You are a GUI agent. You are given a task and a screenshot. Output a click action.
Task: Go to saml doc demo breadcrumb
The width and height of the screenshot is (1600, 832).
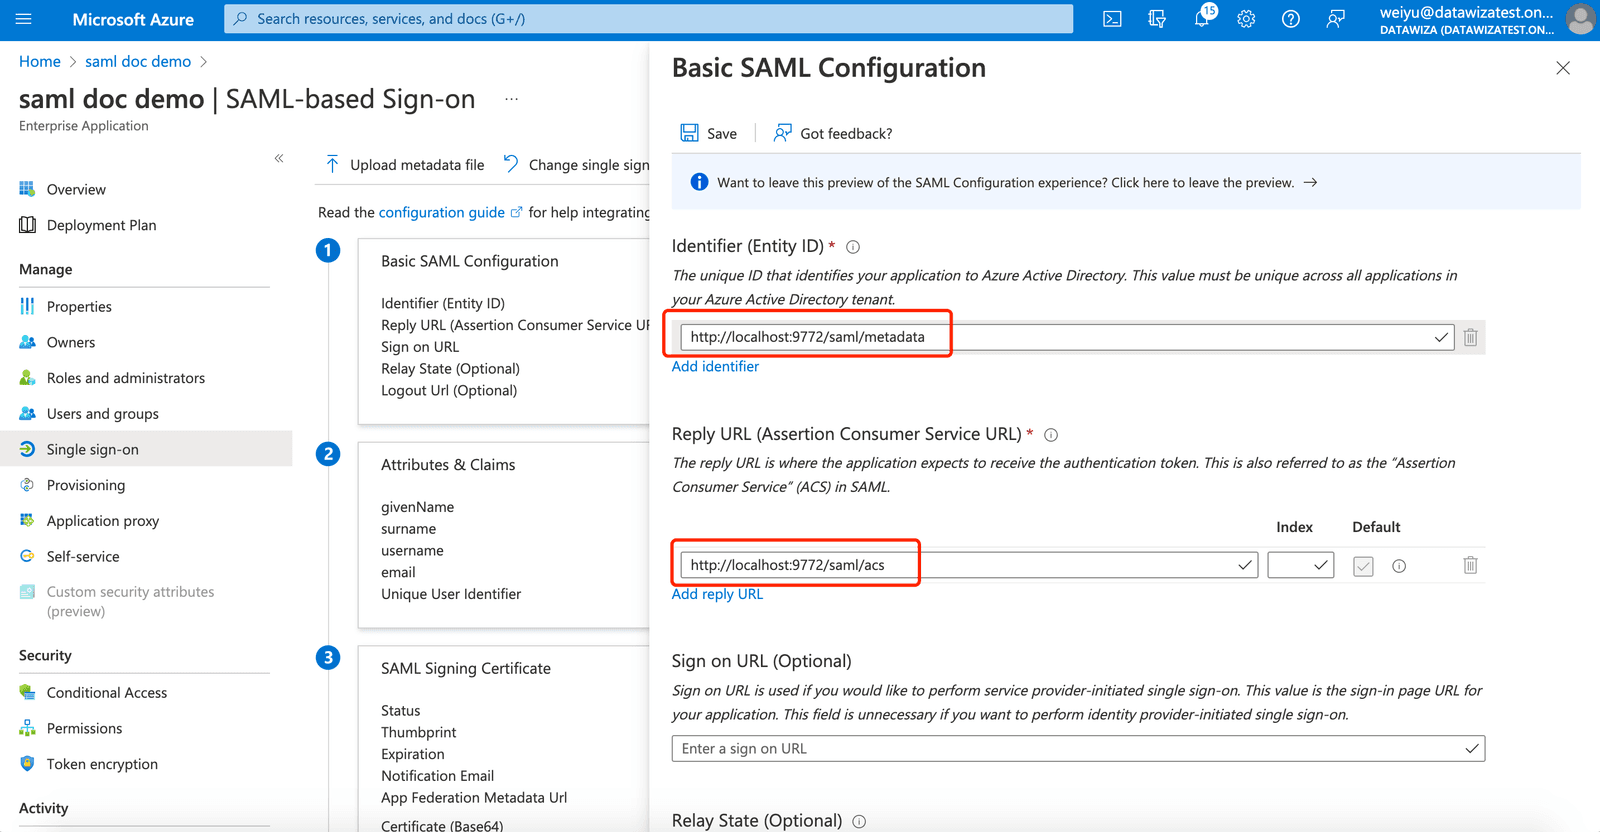138,61
